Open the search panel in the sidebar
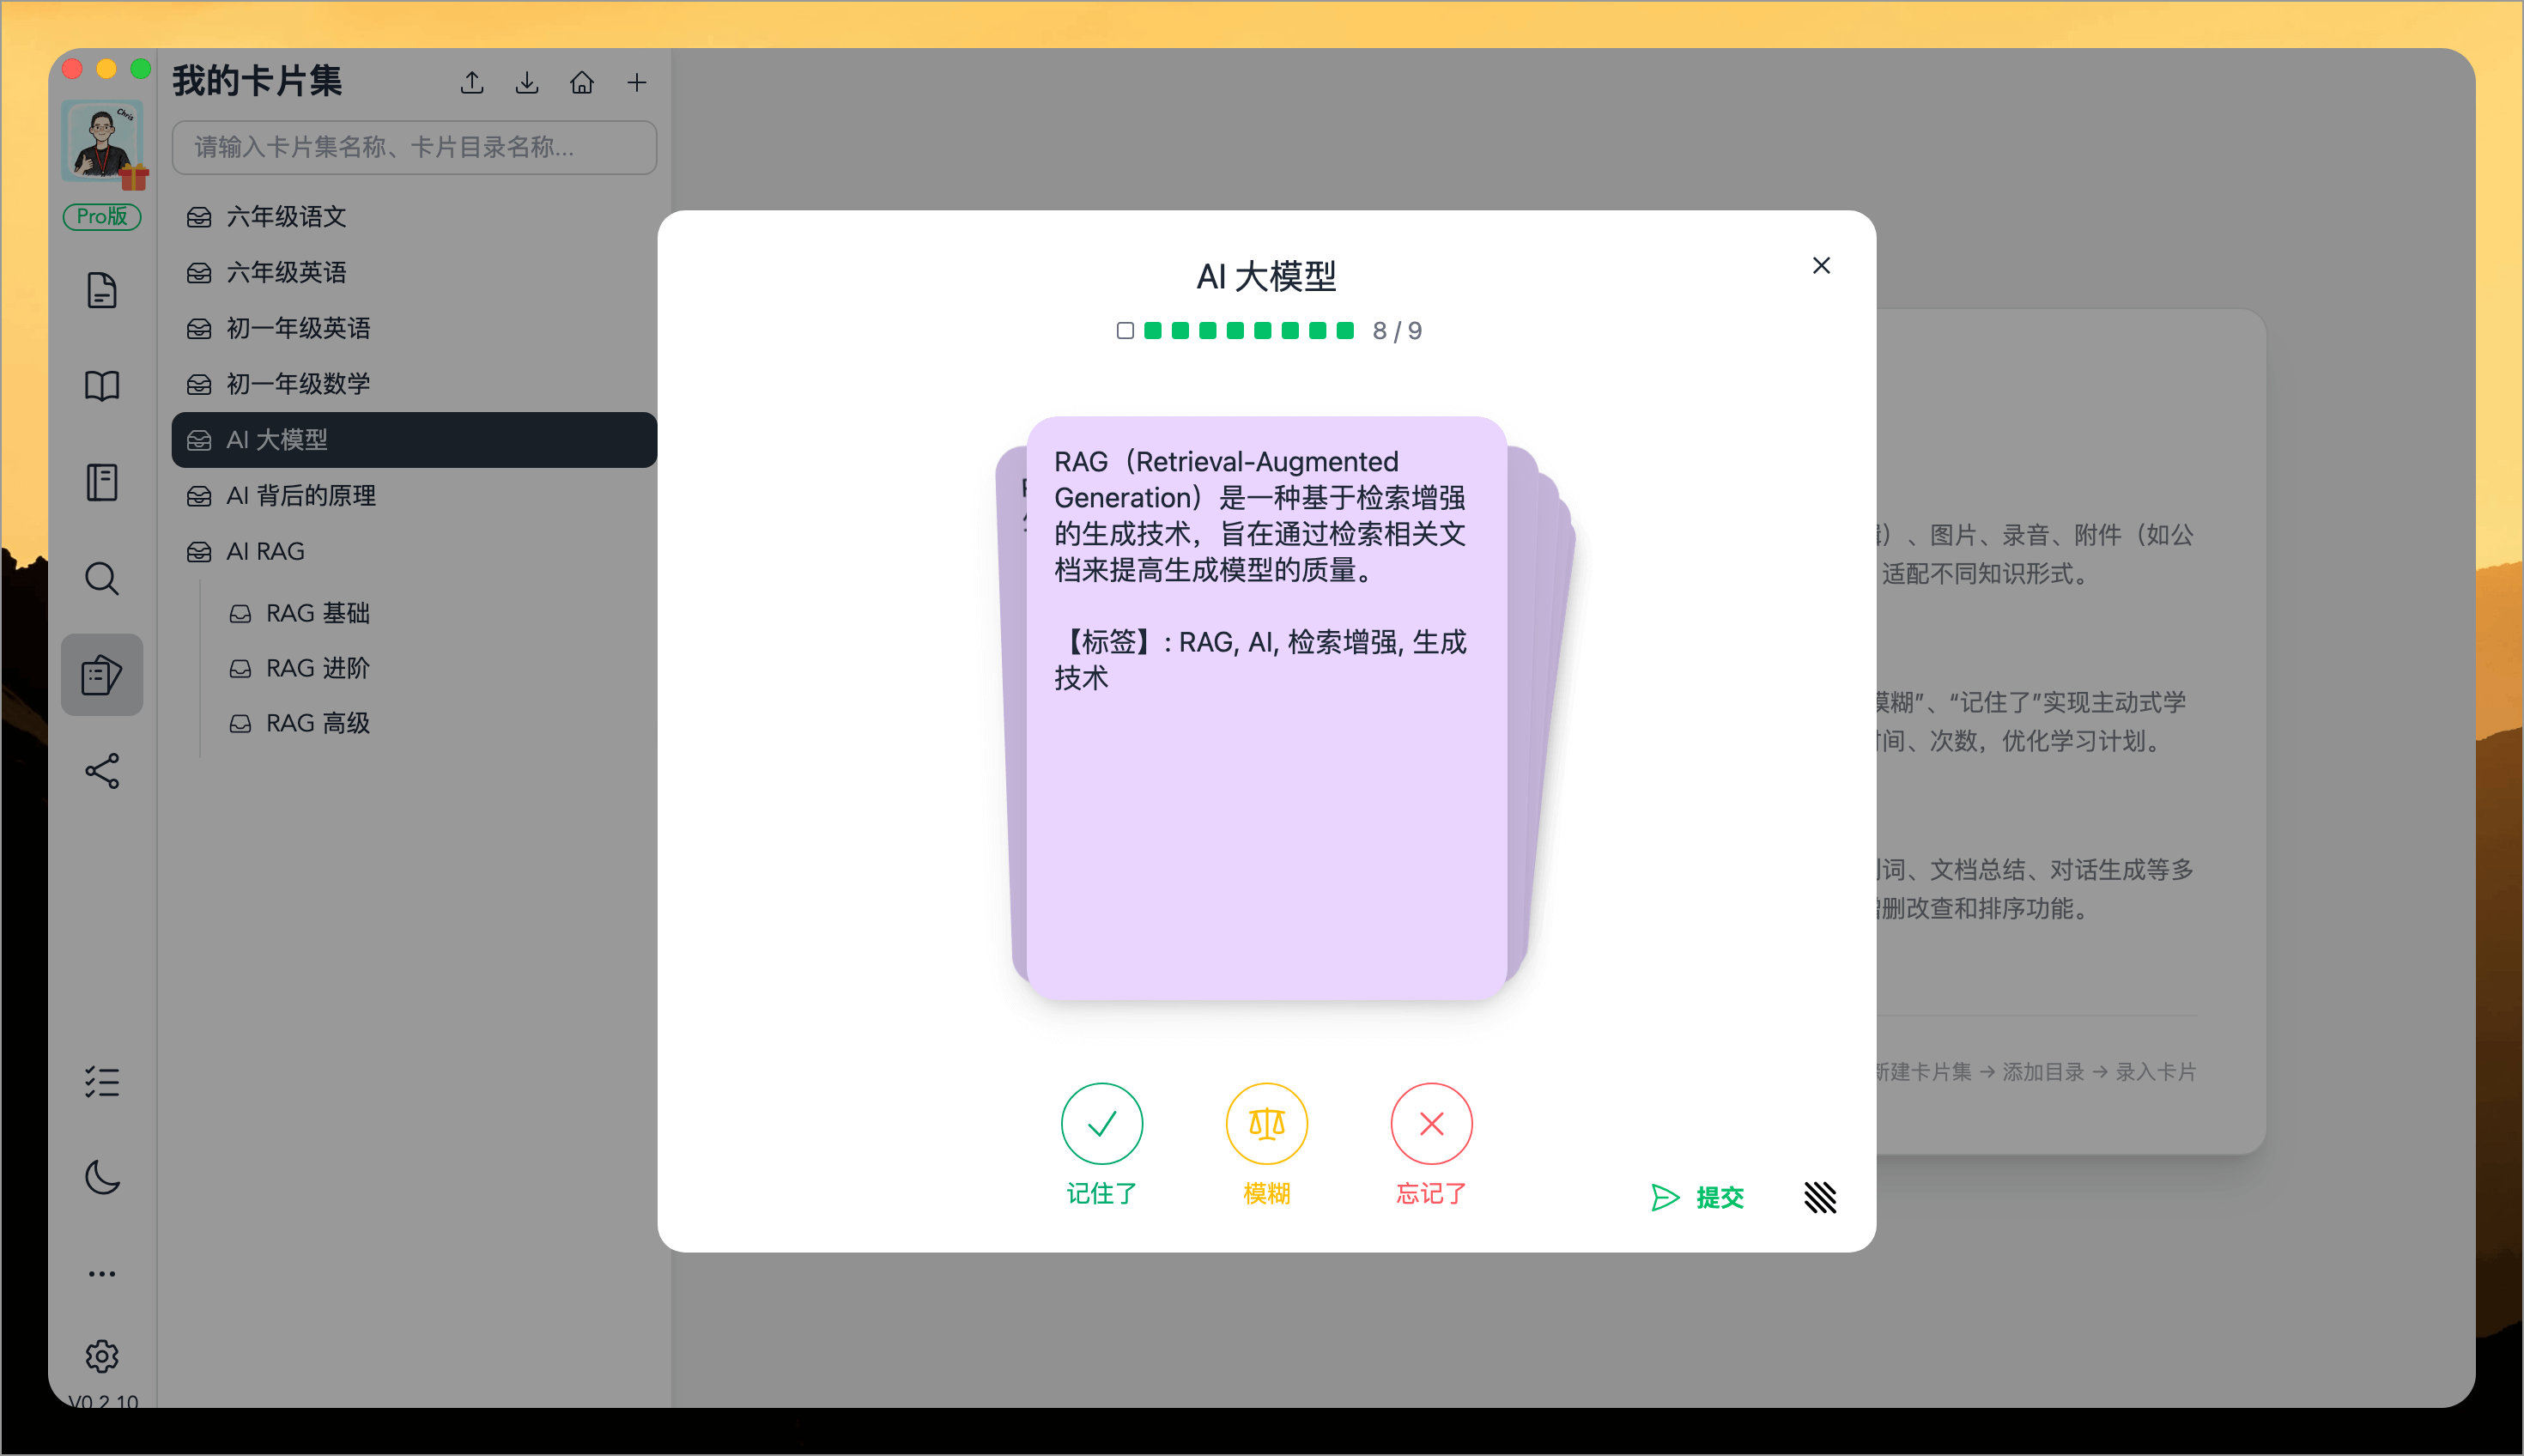2524x1456 pixels. [101, 578]
